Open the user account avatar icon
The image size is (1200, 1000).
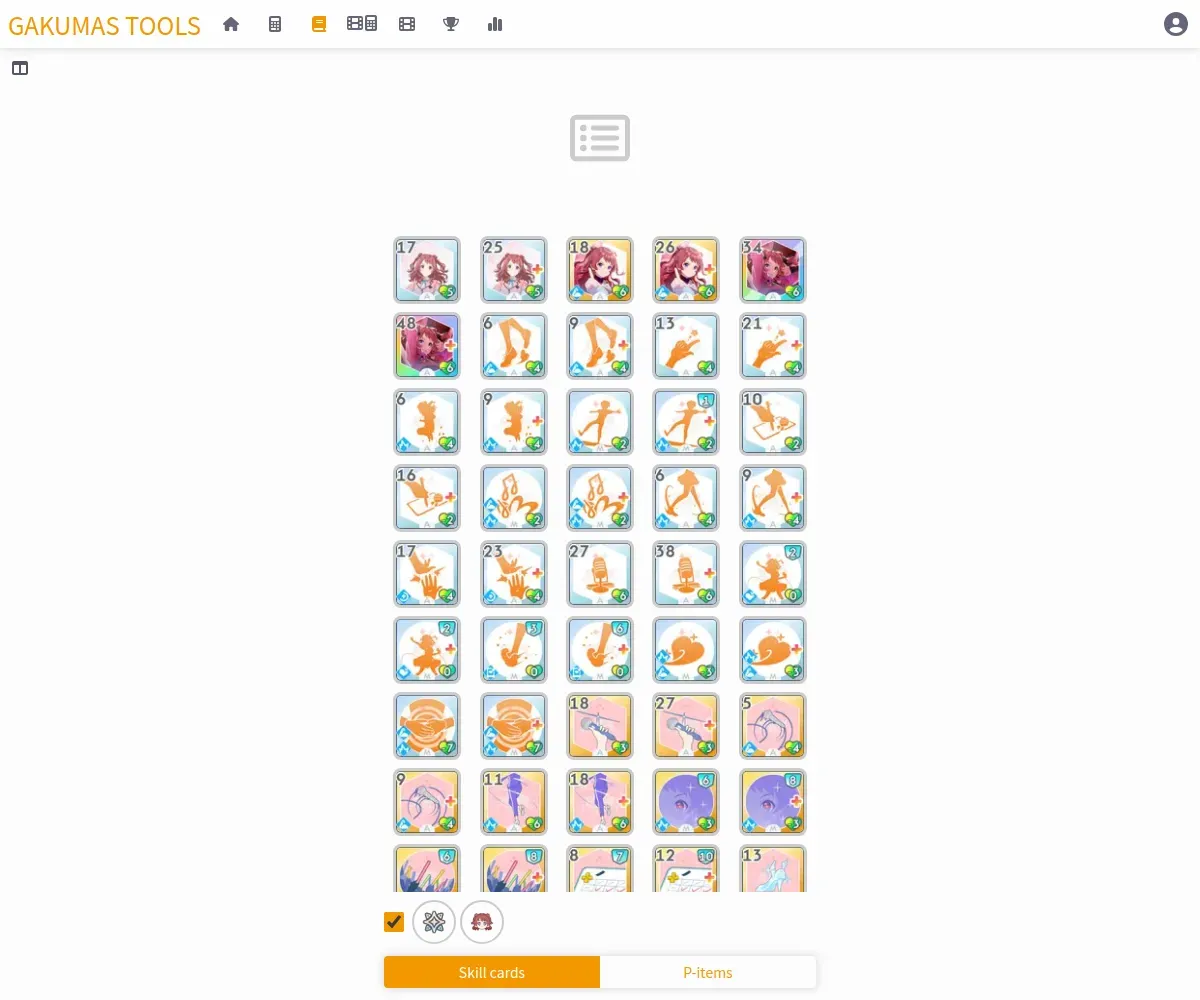[x=1176, y=24]
